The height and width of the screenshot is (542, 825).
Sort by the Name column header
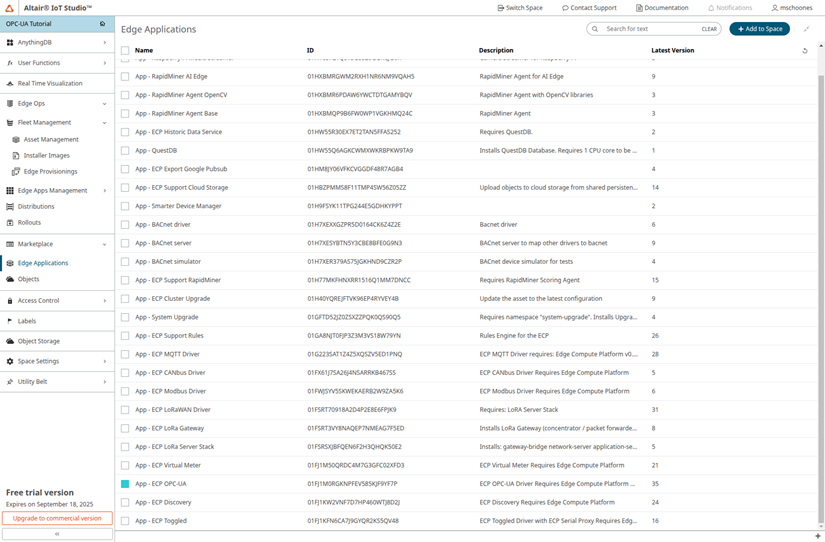coord(144,51)
